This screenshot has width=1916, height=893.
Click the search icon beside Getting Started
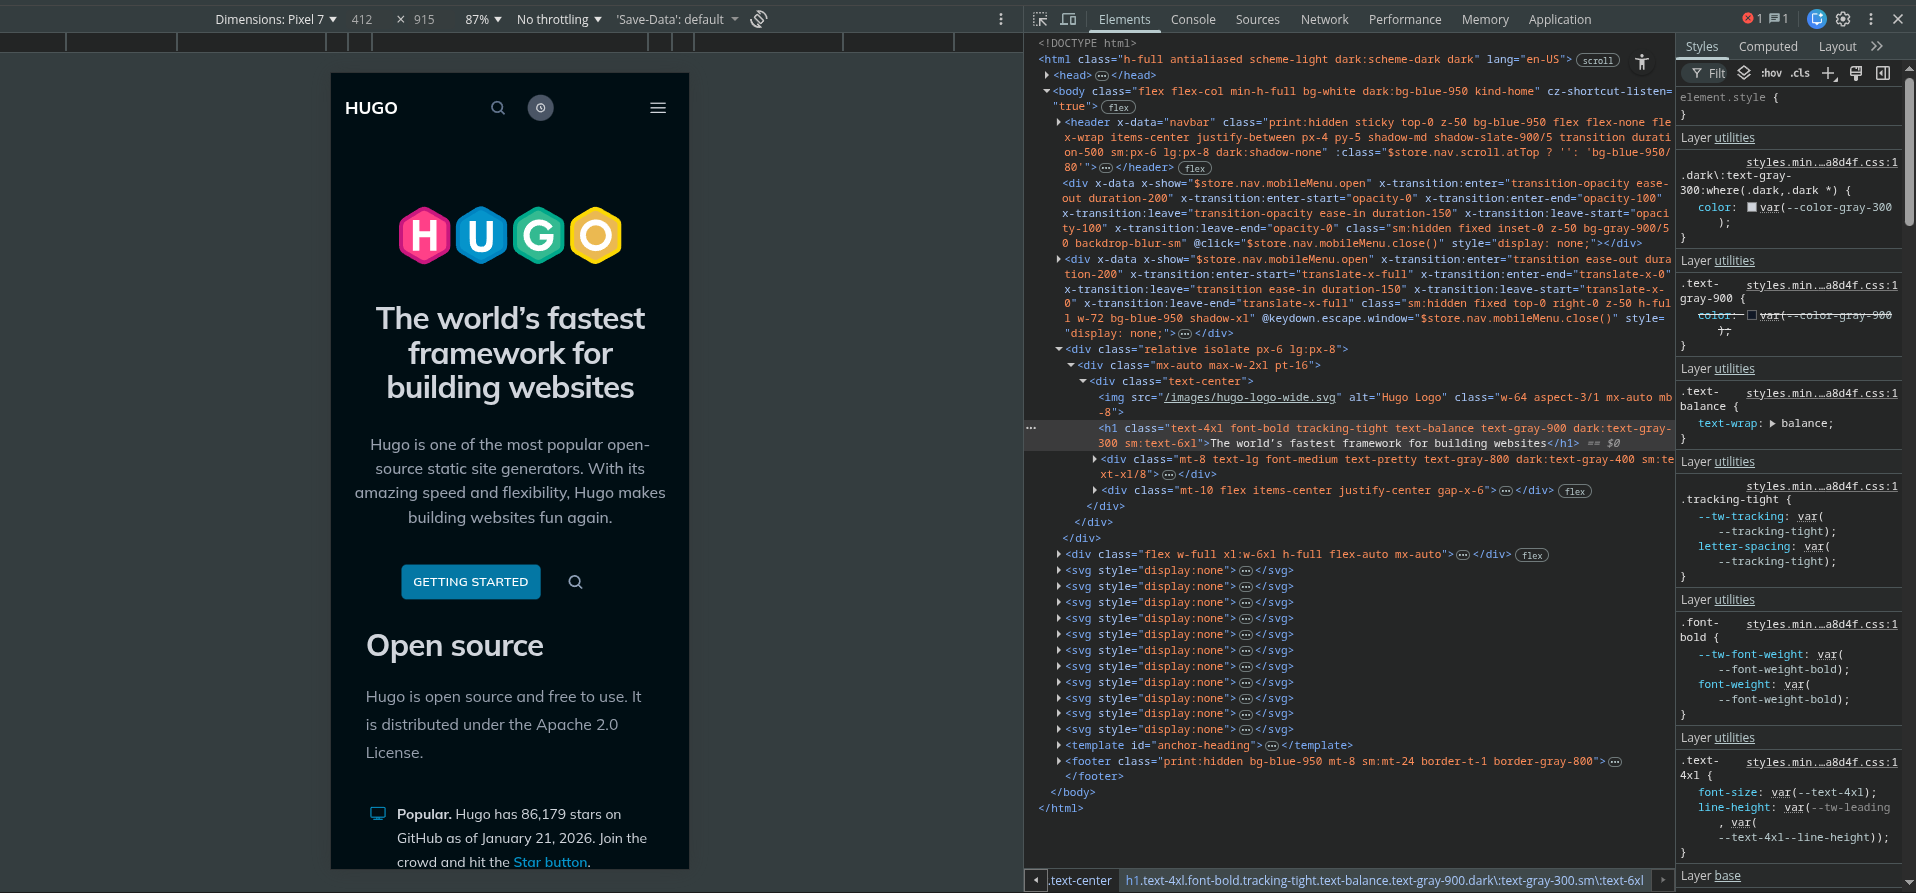click(x=575, y=582)
